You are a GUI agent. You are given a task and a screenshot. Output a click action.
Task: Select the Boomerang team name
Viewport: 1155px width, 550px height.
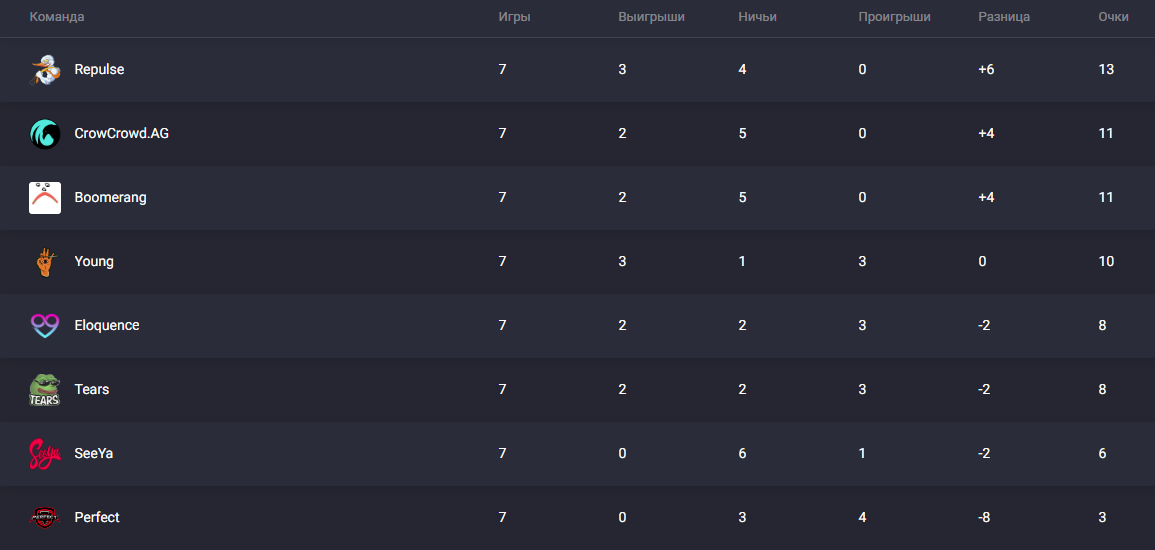pos(110,198)
